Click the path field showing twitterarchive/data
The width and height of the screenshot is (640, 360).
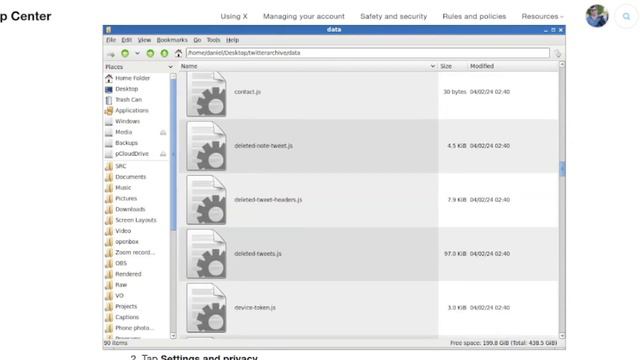[x=368, y=53]
